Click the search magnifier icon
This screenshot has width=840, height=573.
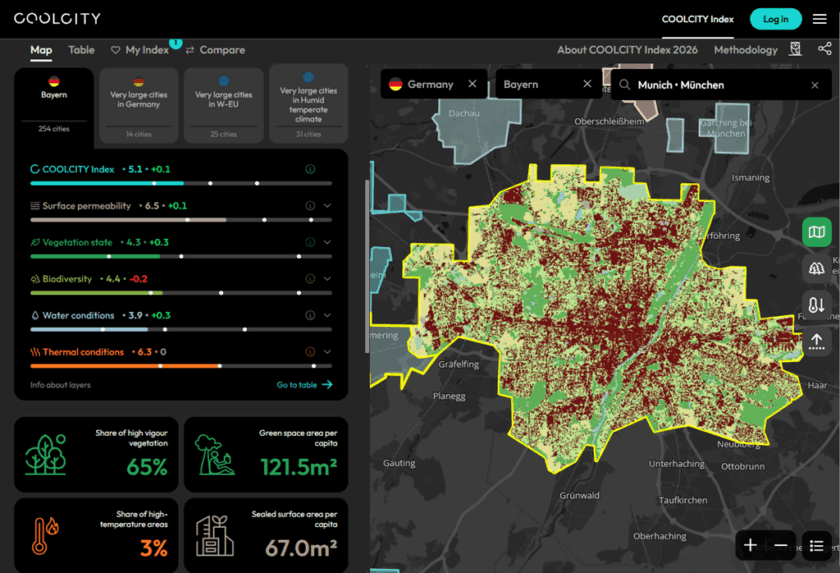[625, 85]
